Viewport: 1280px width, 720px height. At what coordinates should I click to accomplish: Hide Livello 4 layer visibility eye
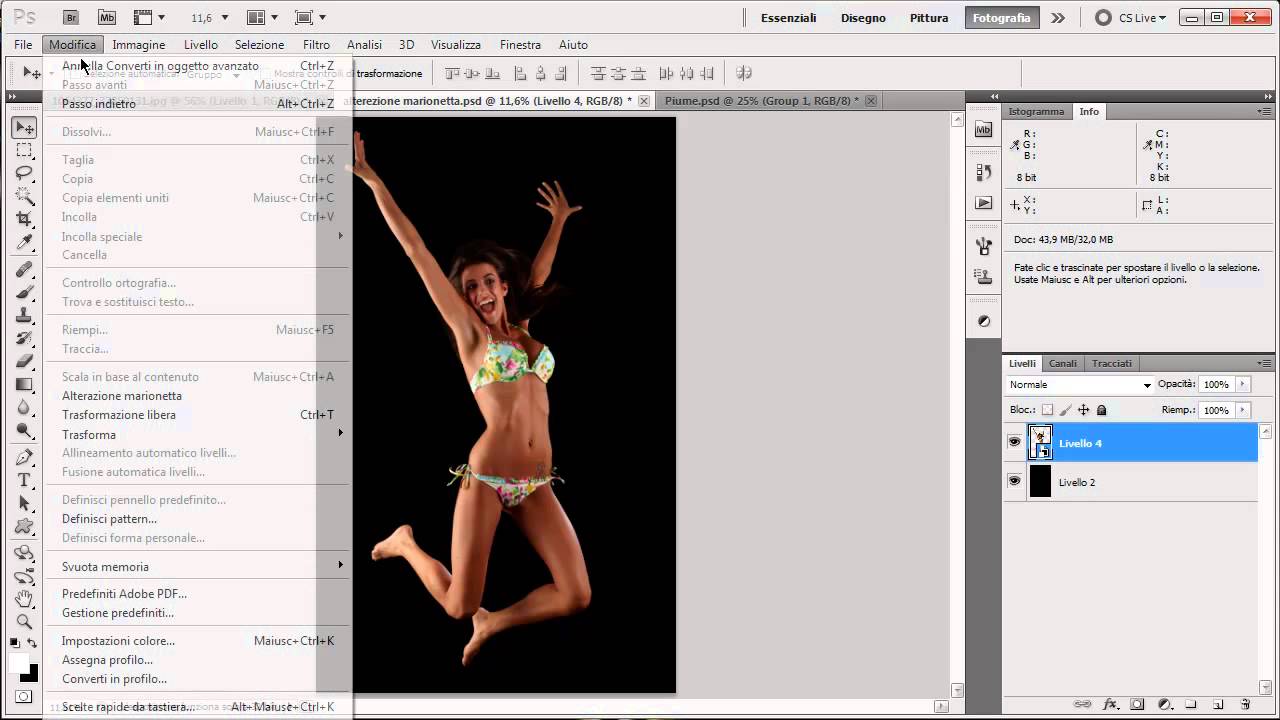1014,442
